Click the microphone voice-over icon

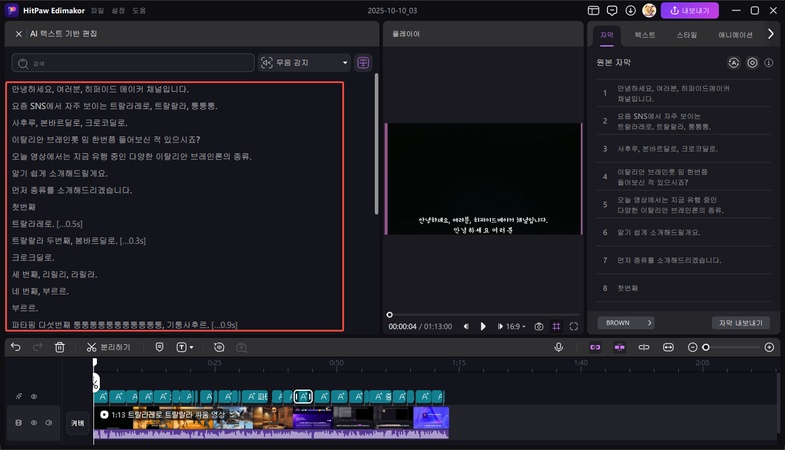[x=559, y=347]
